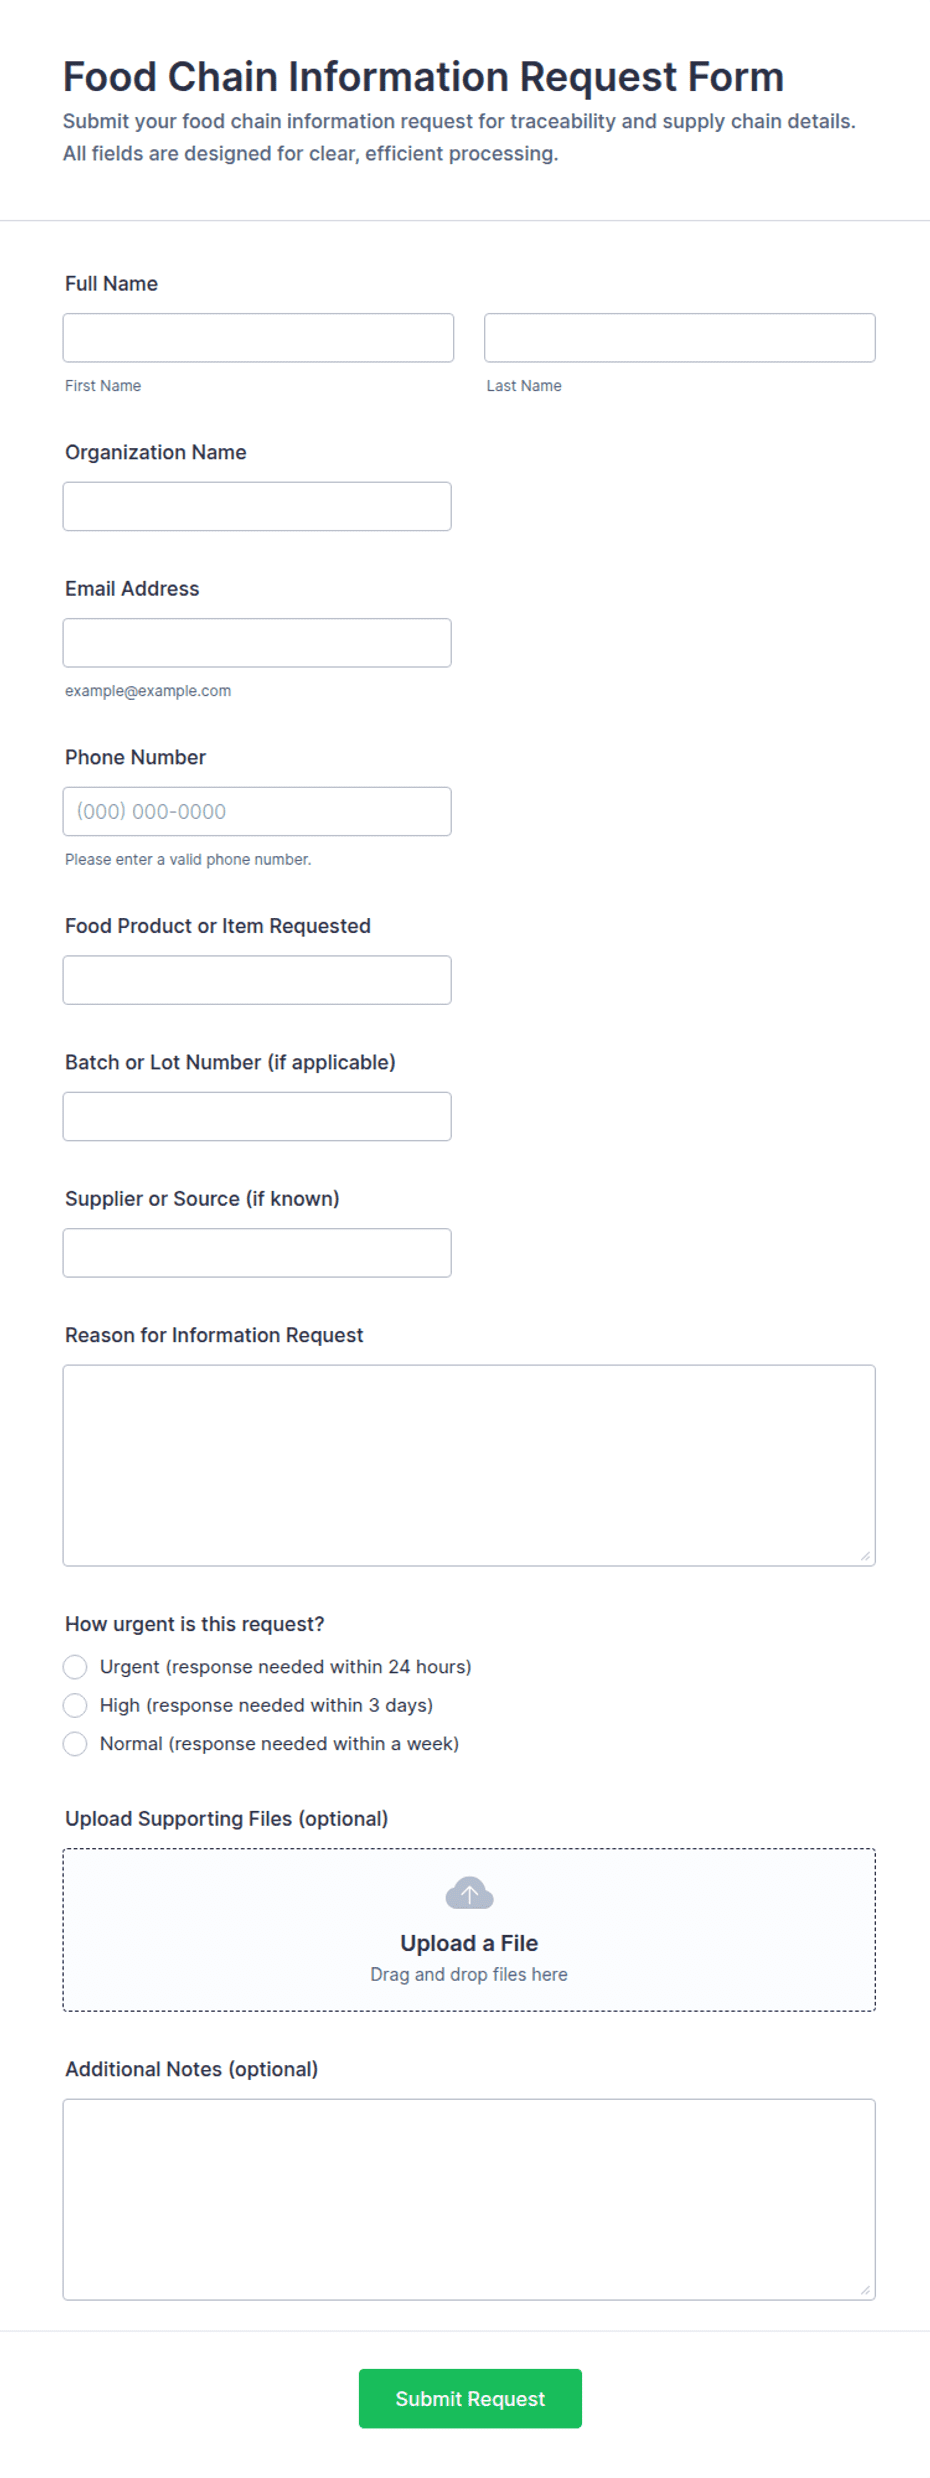930x2478 pixels.
Task: Click the Drag and drop files here text
Action: (x=469, y=1974)
